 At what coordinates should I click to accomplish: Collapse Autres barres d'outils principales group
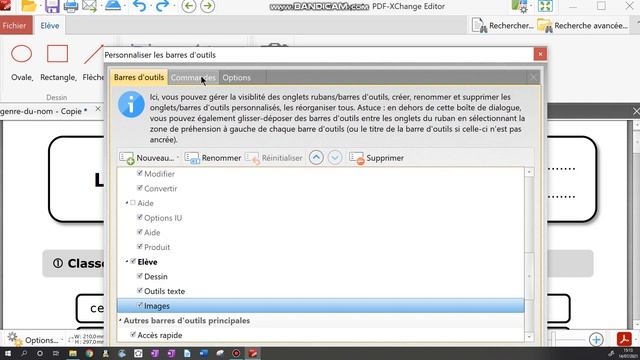click(120, 320)
